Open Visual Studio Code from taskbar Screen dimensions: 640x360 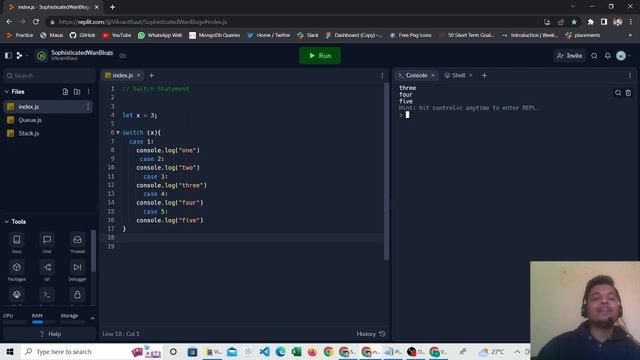[x=264, y=352]
